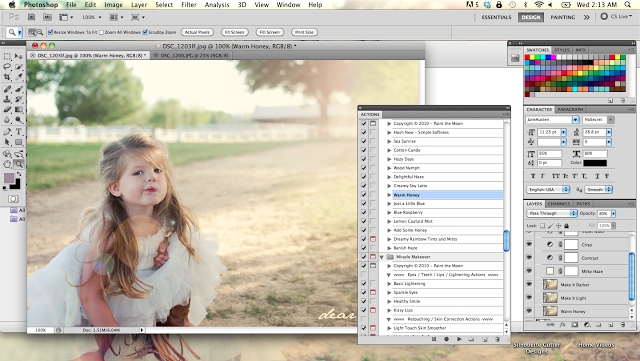Select the Pen tool

(x=7, y=131)
